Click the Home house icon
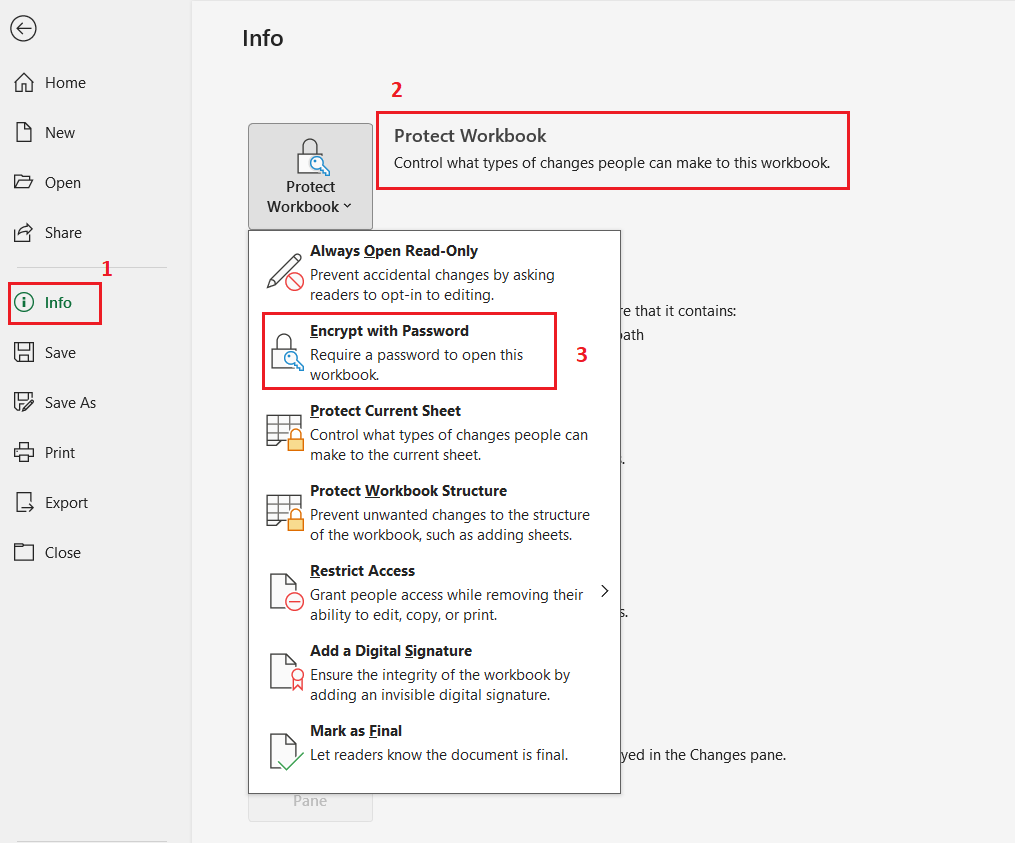 (24, 83)
